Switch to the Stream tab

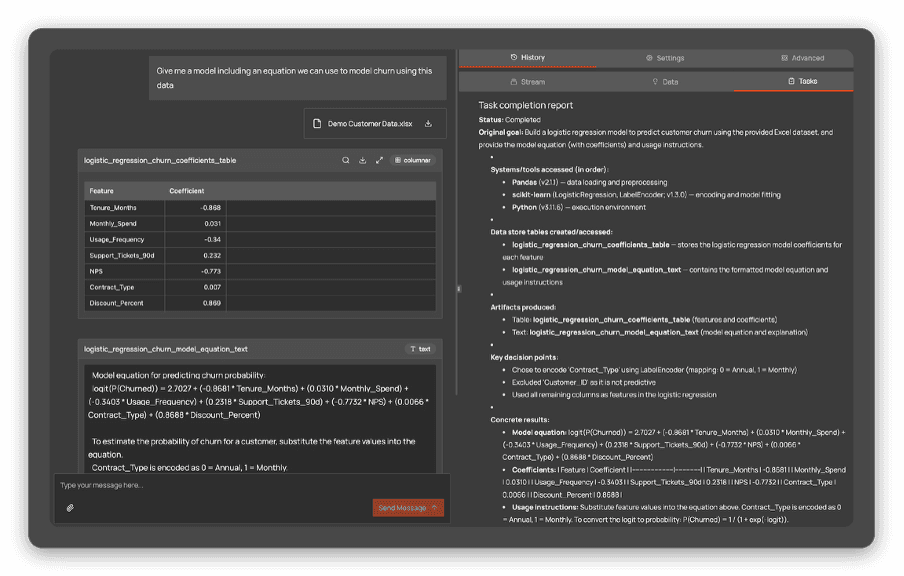(527, 82)
